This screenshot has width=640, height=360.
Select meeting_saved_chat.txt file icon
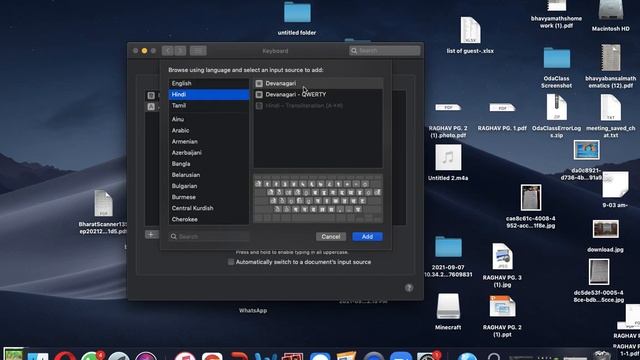click(611, 107)
